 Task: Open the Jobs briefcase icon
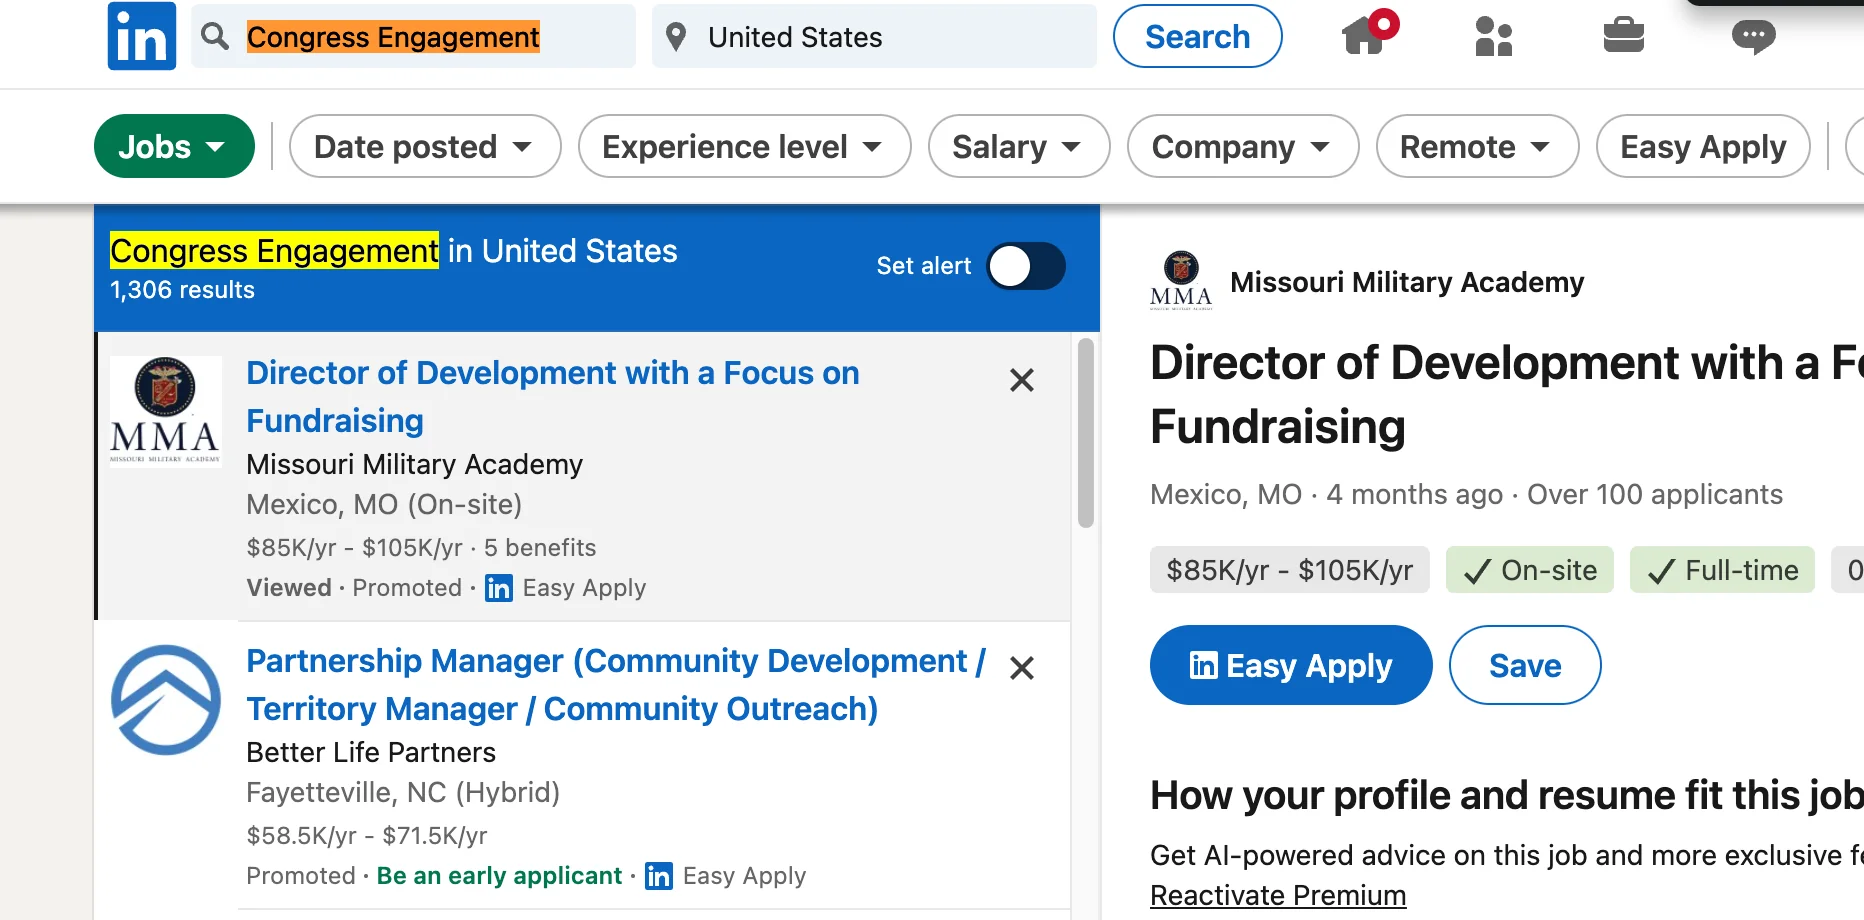[x=1623, y=36]
